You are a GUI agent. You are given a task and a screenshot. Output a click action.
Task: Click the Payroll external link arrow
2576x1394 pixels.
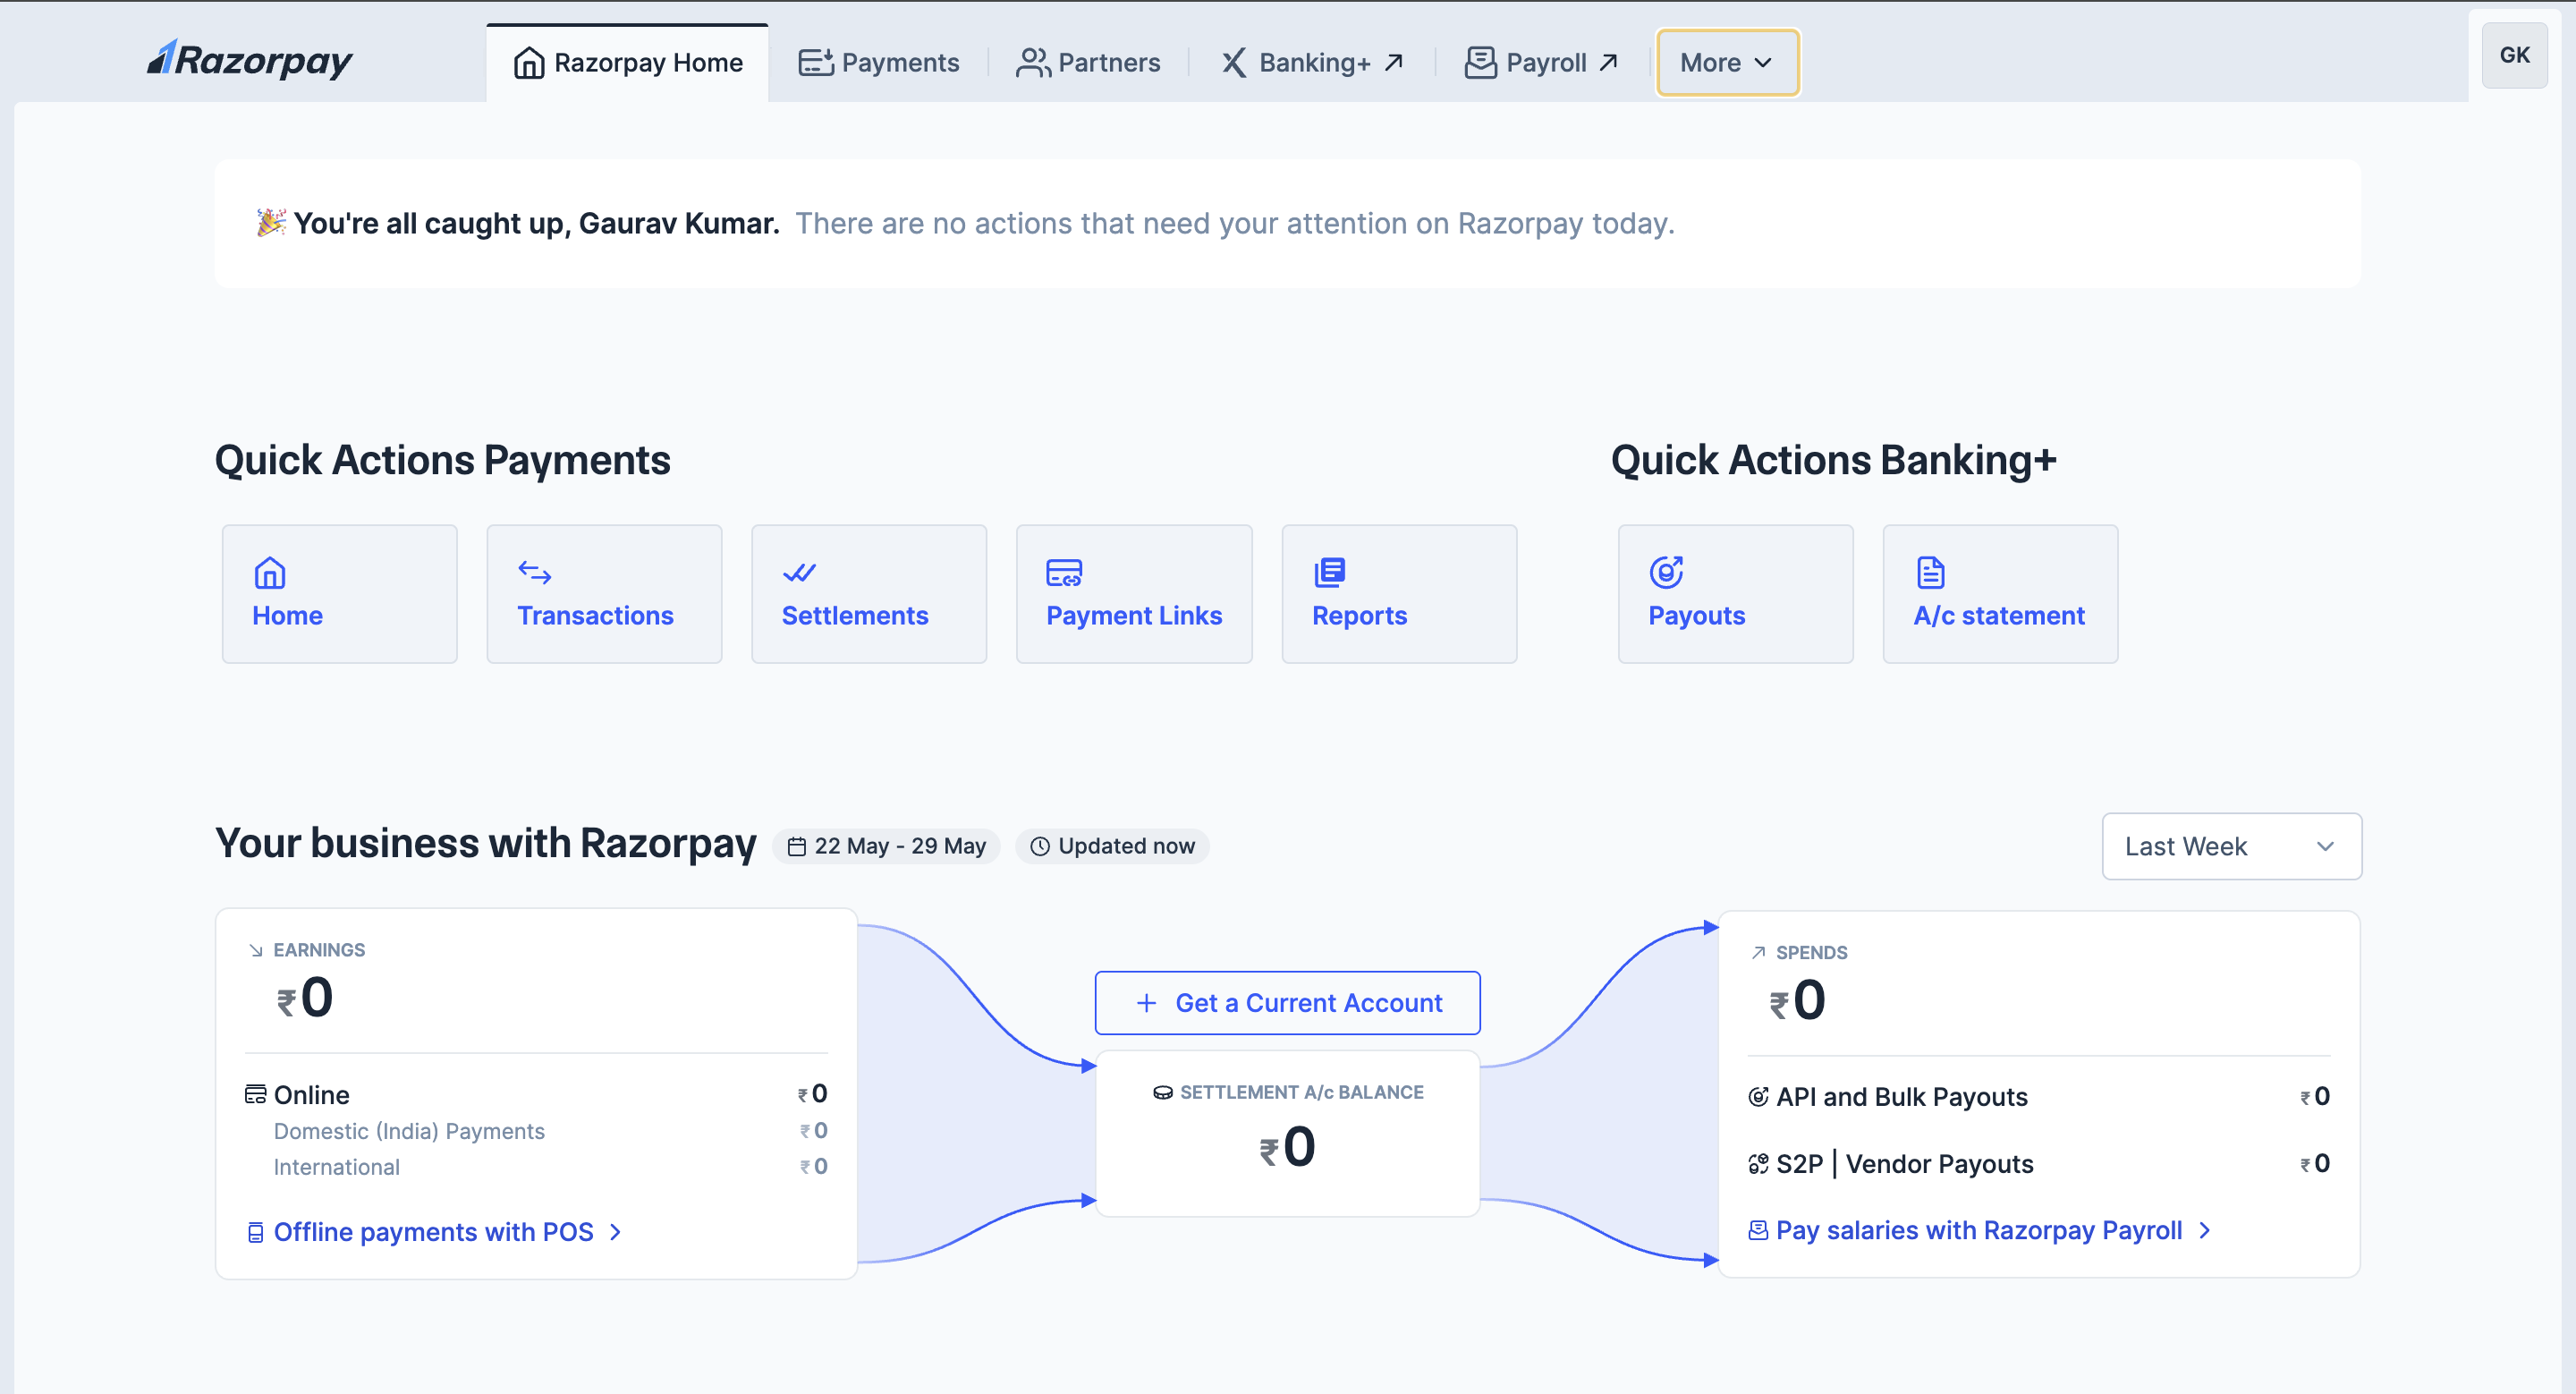click(x=1608, y=63)
